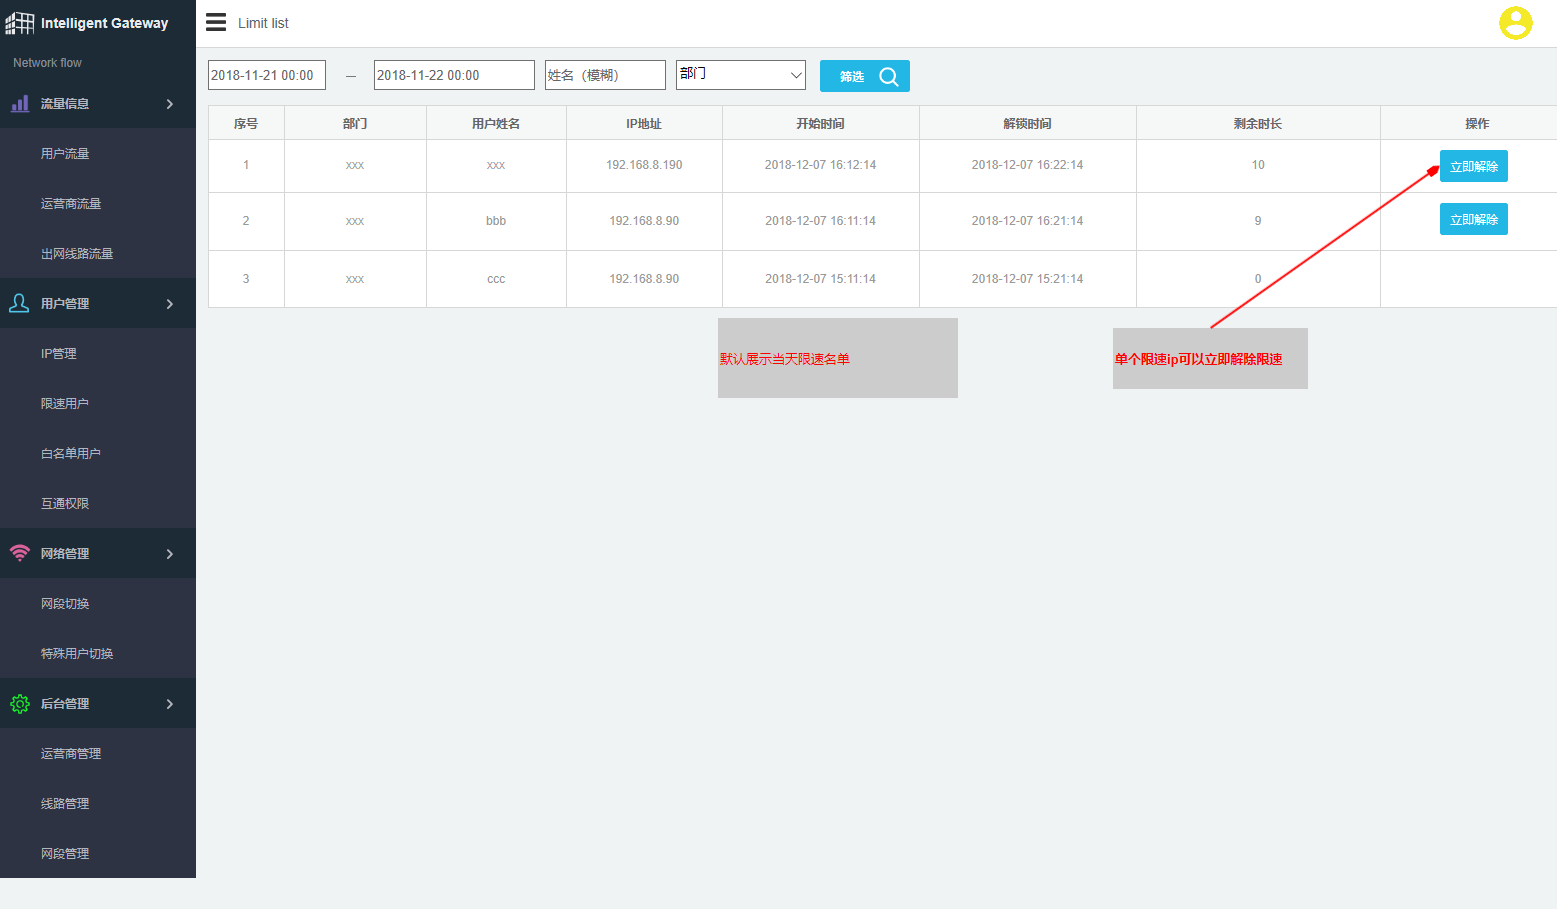
Task: Collapse the 后台管理 section chevron
Action: click(170, 704)
